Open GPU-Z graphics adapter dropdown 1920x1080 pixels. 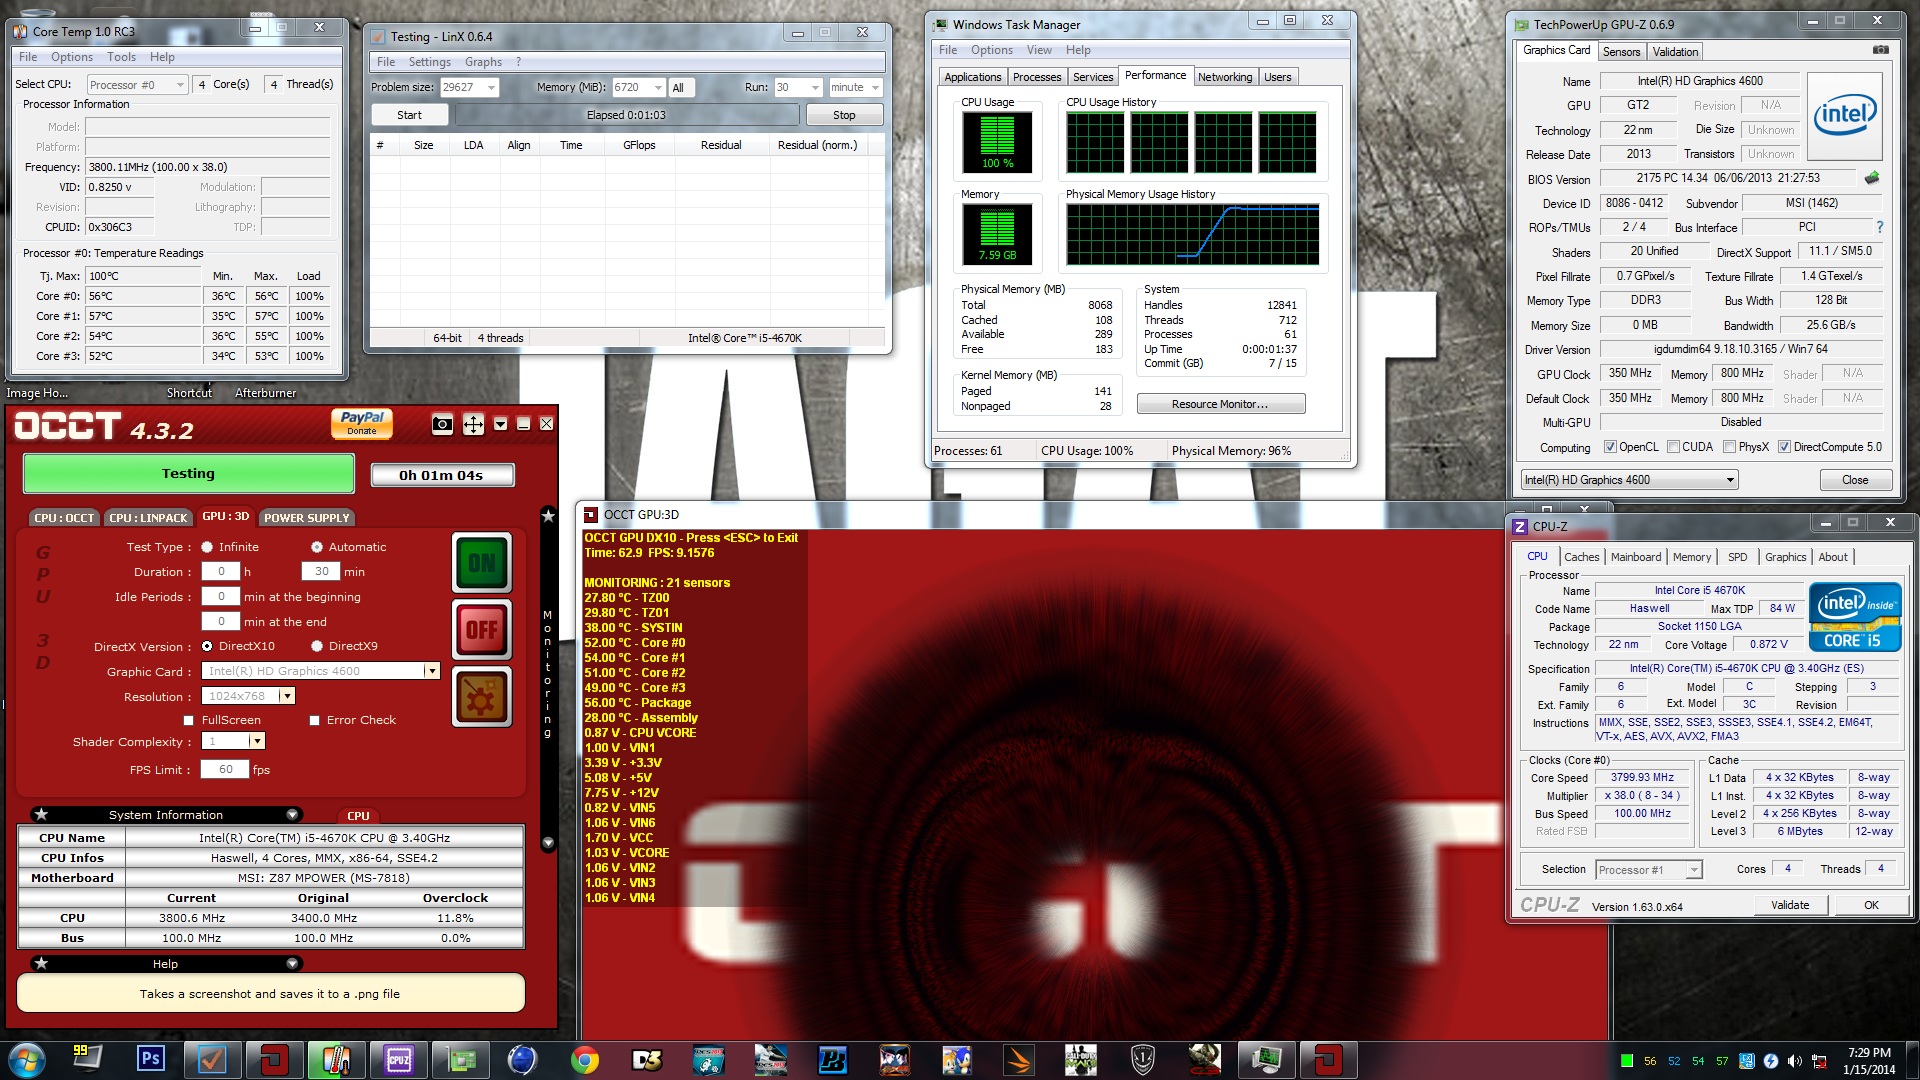point(1630,480)
